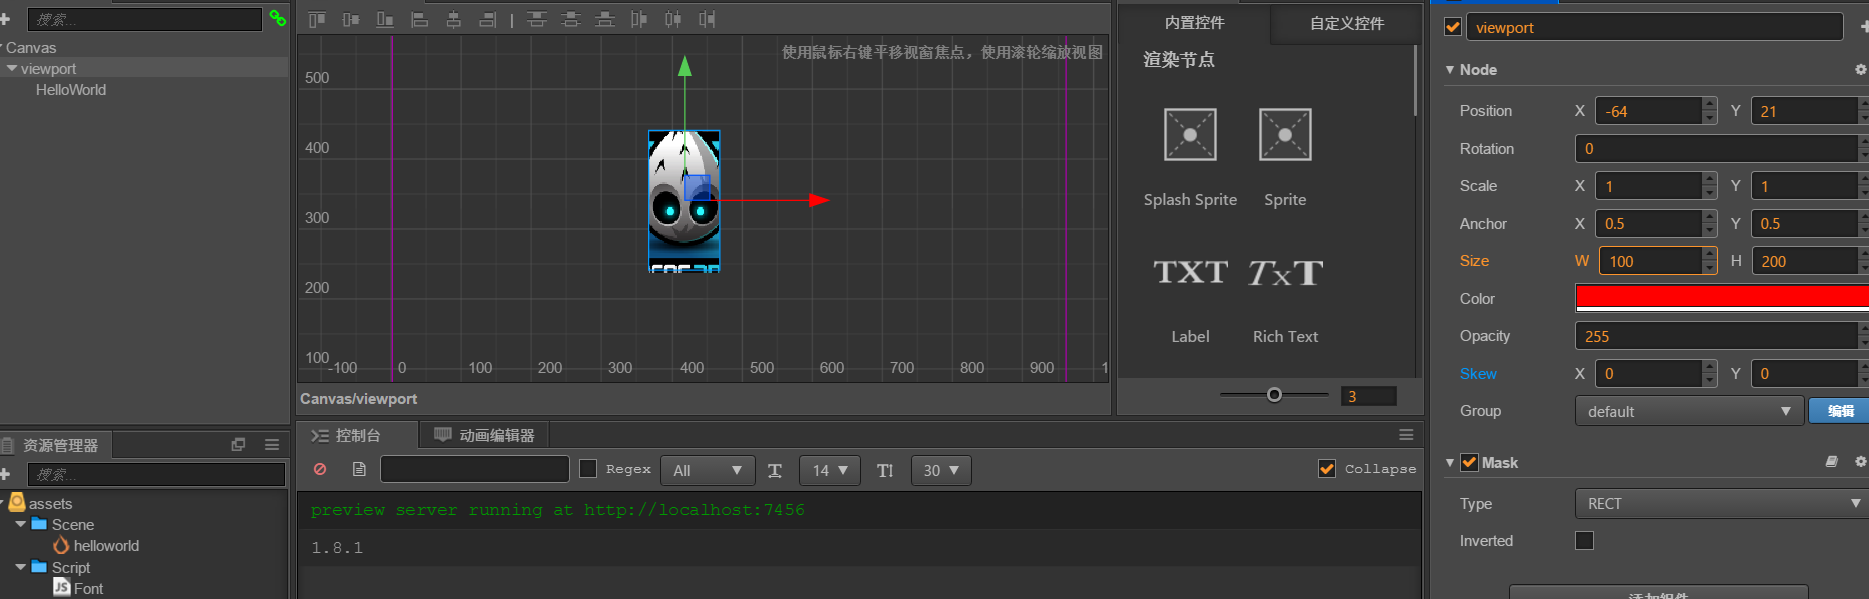1869x599 pixels.
Task: Click the distribute left edges icon
Action: pyautogui.click(x=639, y=19)
